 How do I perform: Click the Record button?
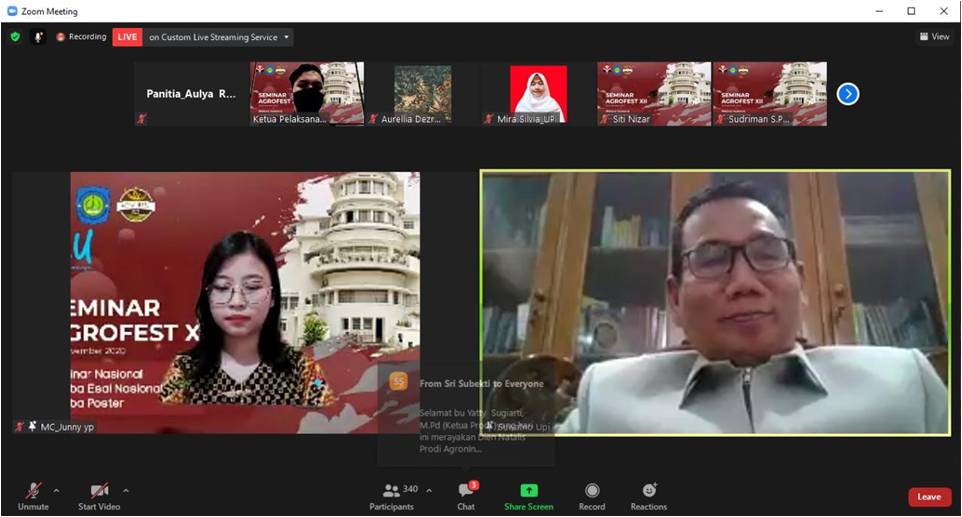coord(592,496)
